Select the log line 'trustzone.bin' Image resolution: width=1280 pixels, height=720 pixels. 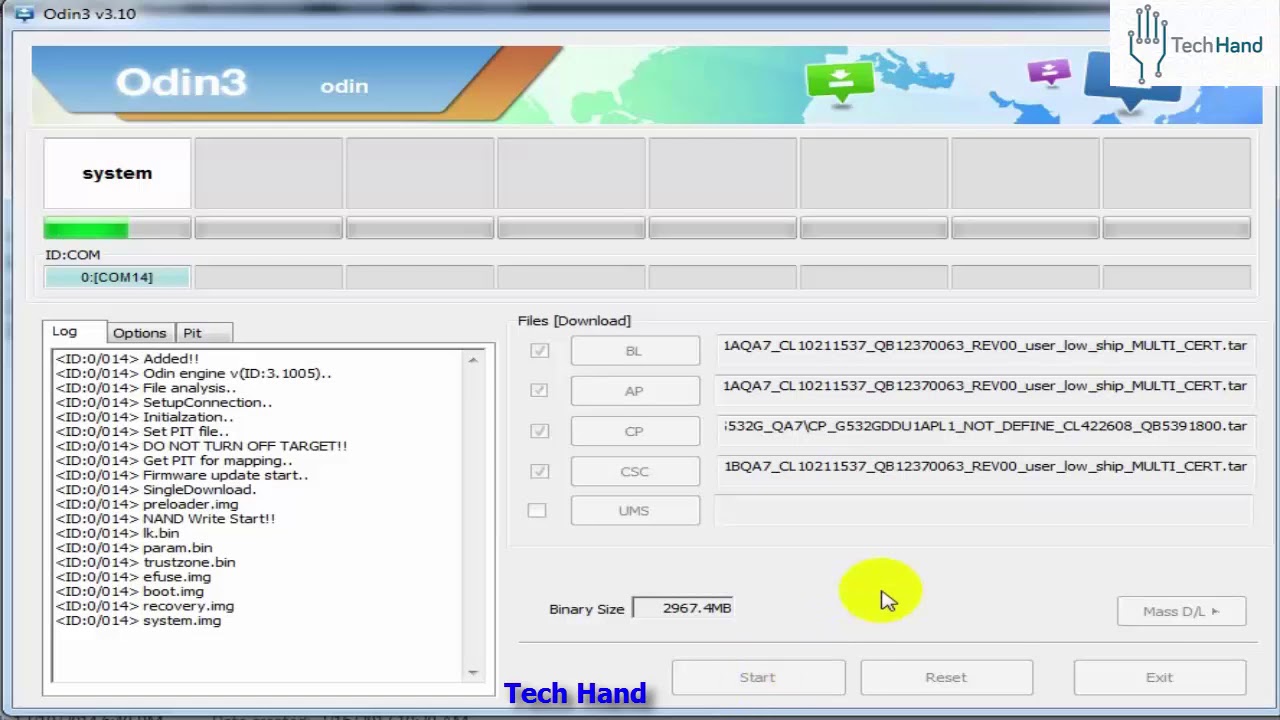click(x=146, y=562)
